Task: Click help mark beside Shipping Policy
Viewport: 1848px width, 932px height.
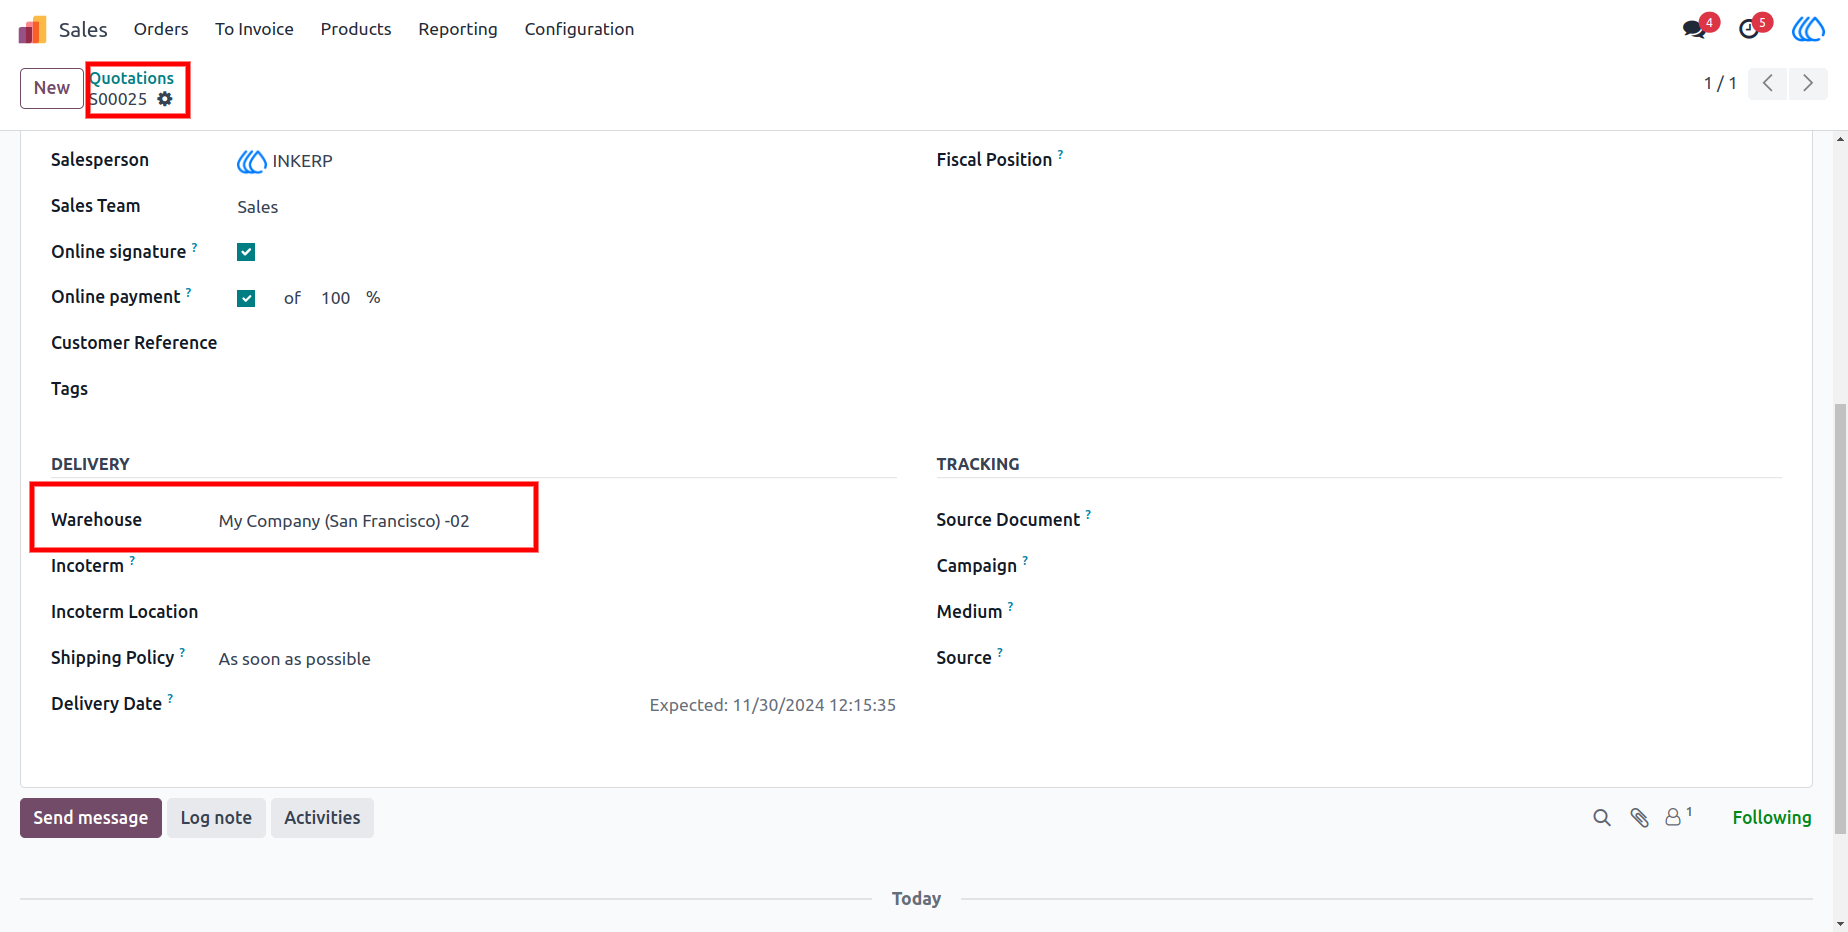Action: pyautogui.click(x=182, y=652)
